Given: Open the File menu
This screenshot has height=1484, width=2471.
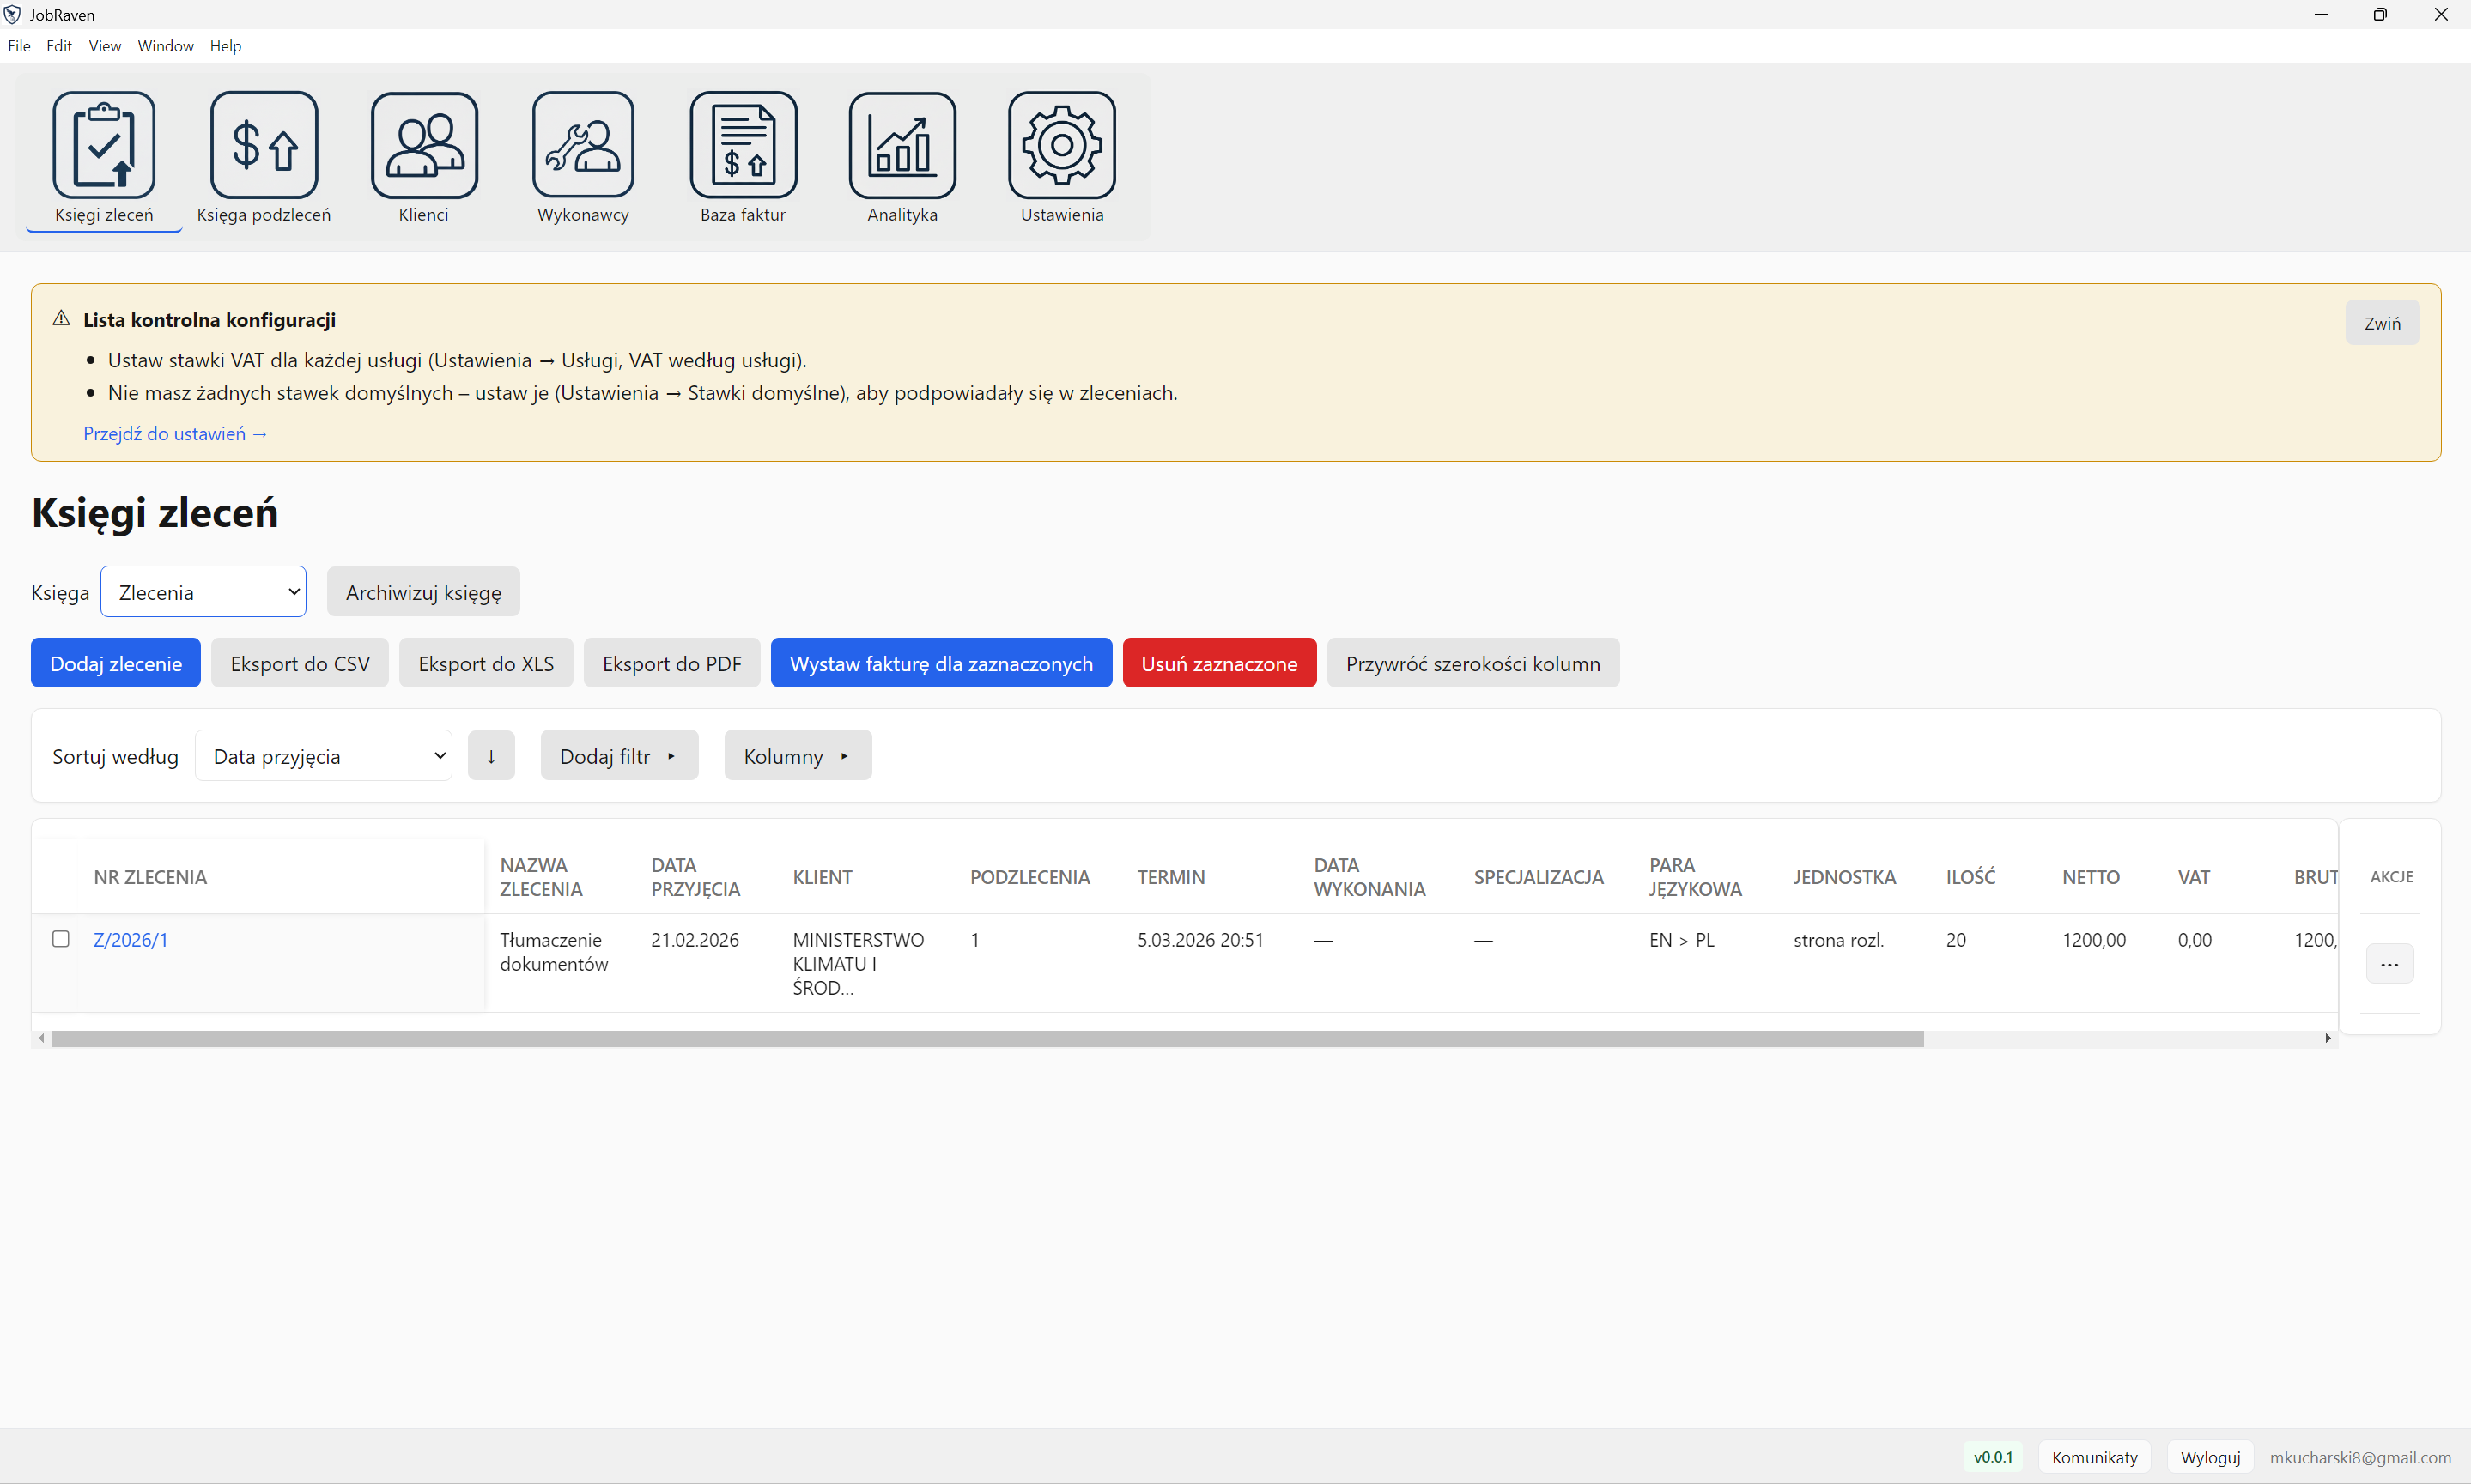Looking at the screenshot, I should point(19,46).
